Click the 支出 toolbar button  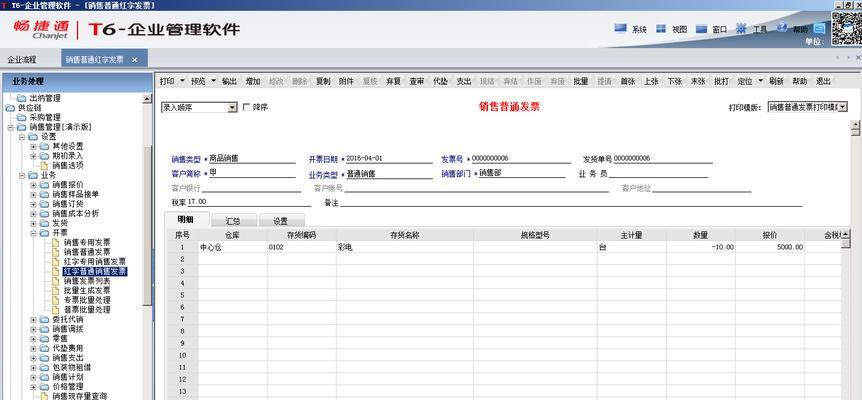(464, 81)
